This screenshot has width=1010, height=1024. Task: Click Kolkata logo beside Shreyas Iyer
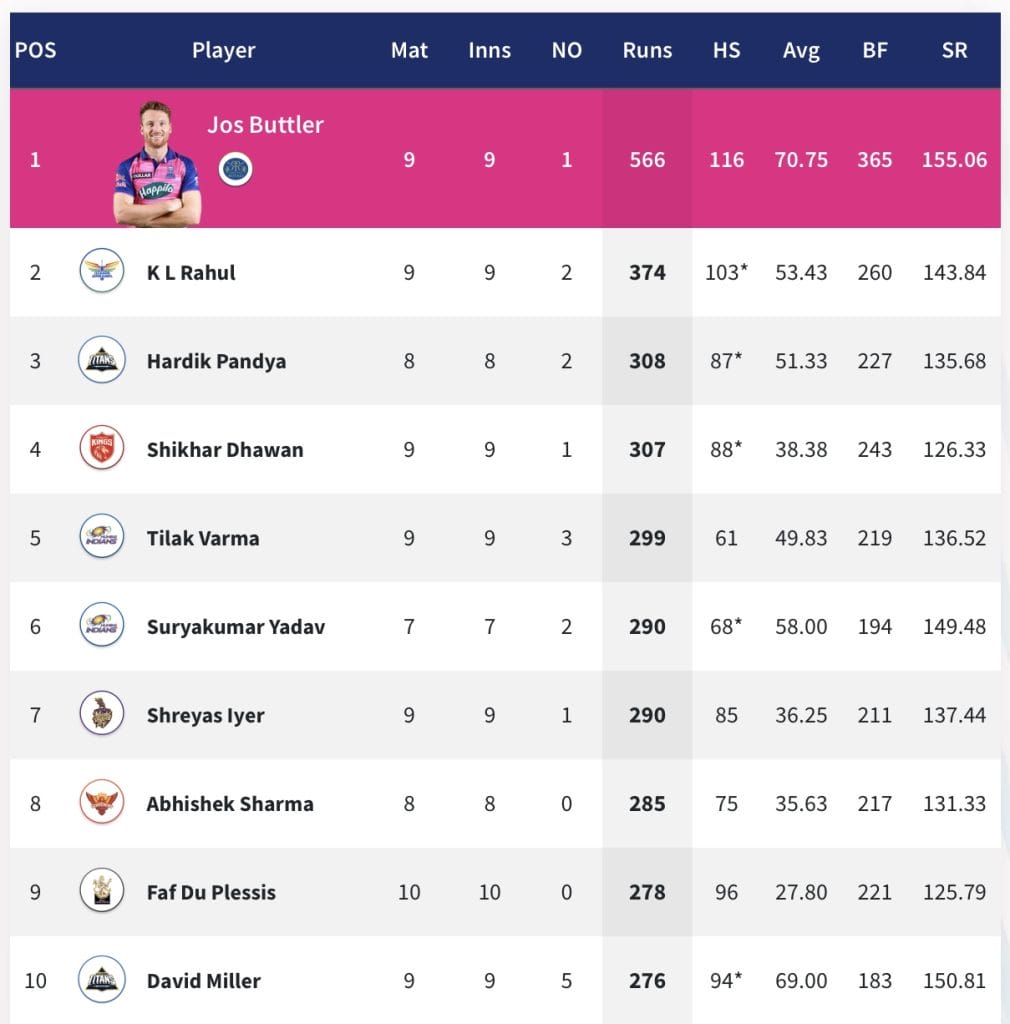point(101,714)
